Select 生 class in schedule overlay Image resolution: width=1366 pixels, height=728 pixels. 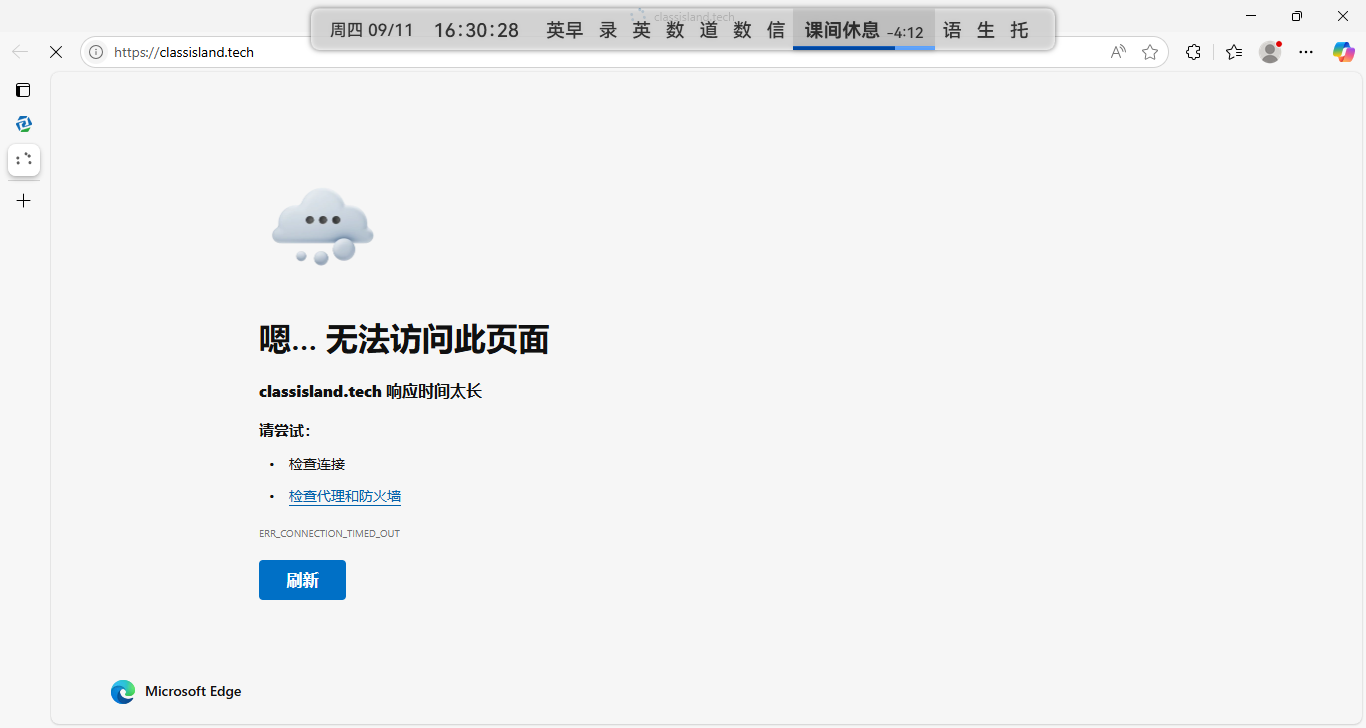986,30
